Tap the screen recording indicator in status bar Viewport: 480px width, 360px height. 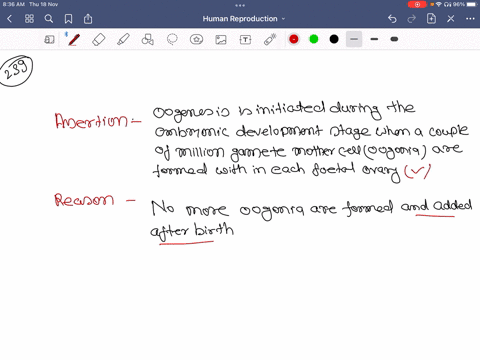(417, 4)
